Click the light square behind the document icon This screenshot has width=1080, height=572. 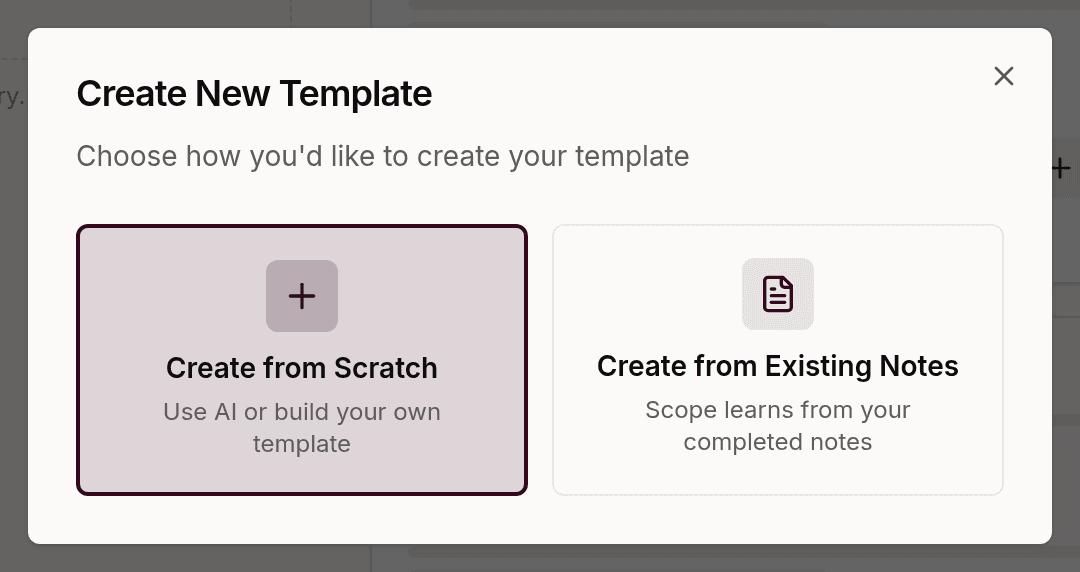778,294
